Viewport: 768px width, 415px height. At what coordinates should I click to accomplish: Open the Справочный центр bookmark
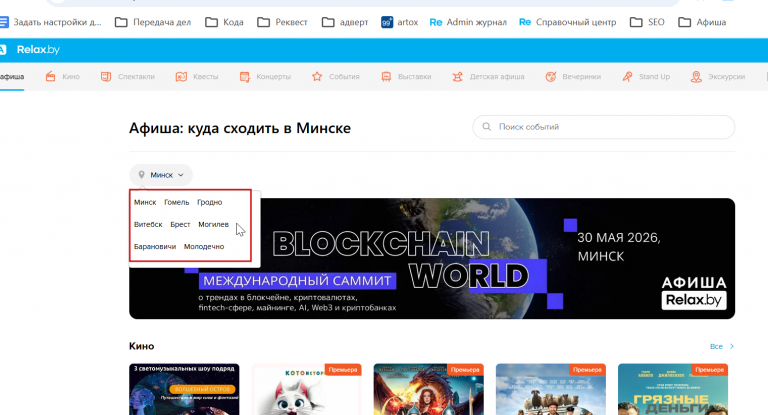coord(567,22)
